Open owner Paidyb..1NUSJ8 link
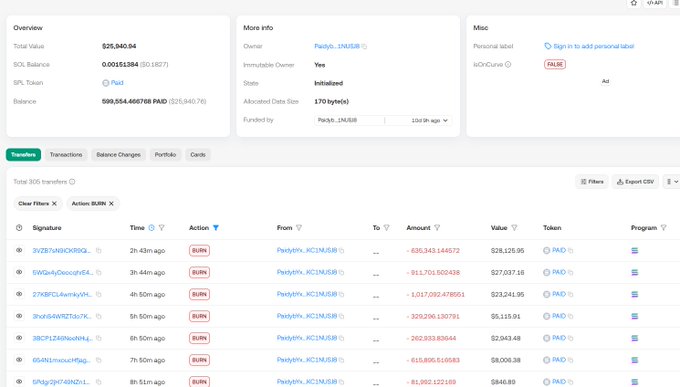Screen dimensions: 680x387 pos(337,46)
